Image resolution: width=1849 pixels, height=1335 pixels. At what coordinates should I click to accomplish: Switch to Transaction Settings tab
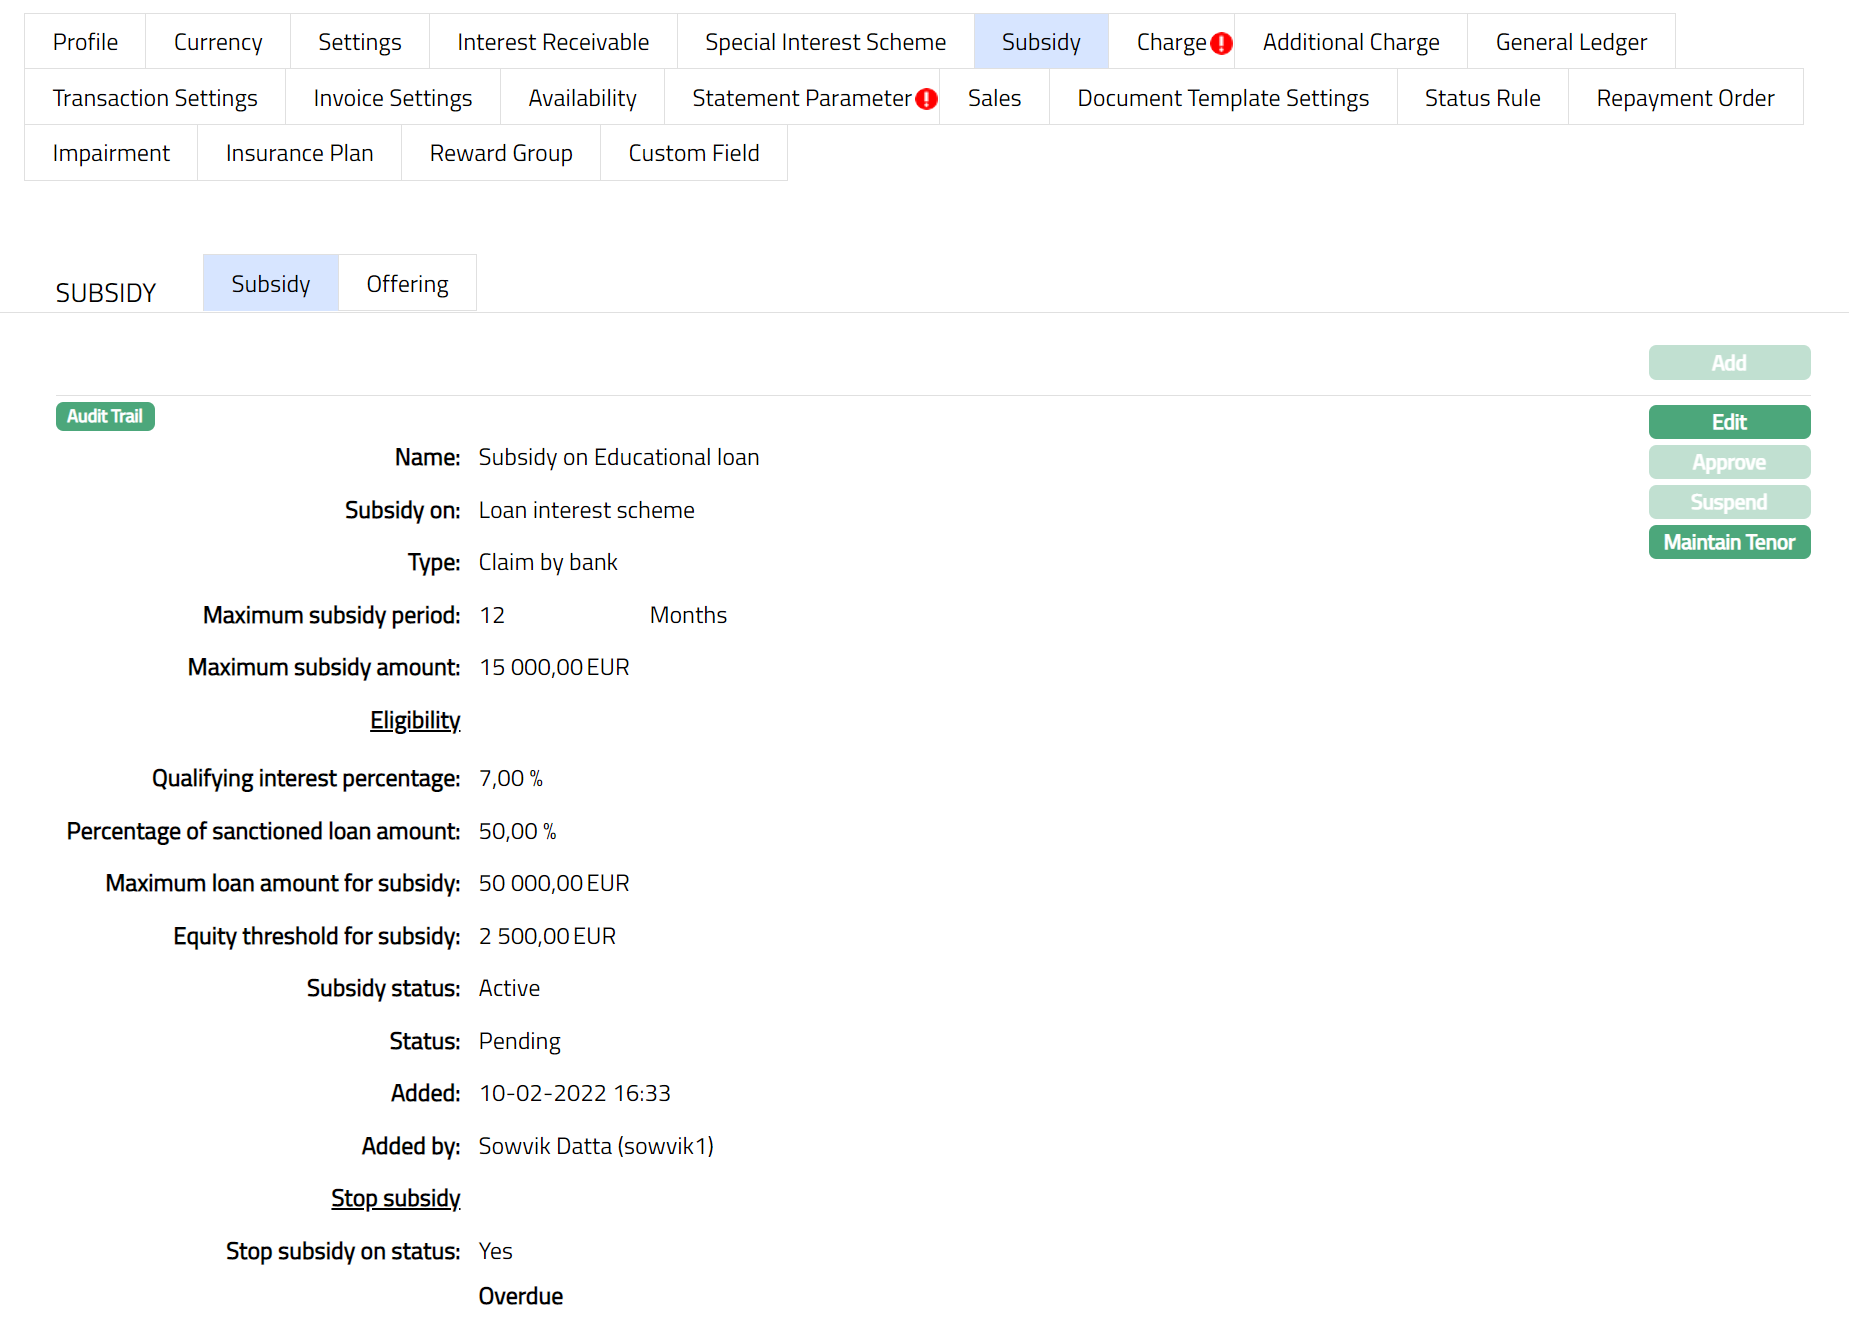point(155,98)
